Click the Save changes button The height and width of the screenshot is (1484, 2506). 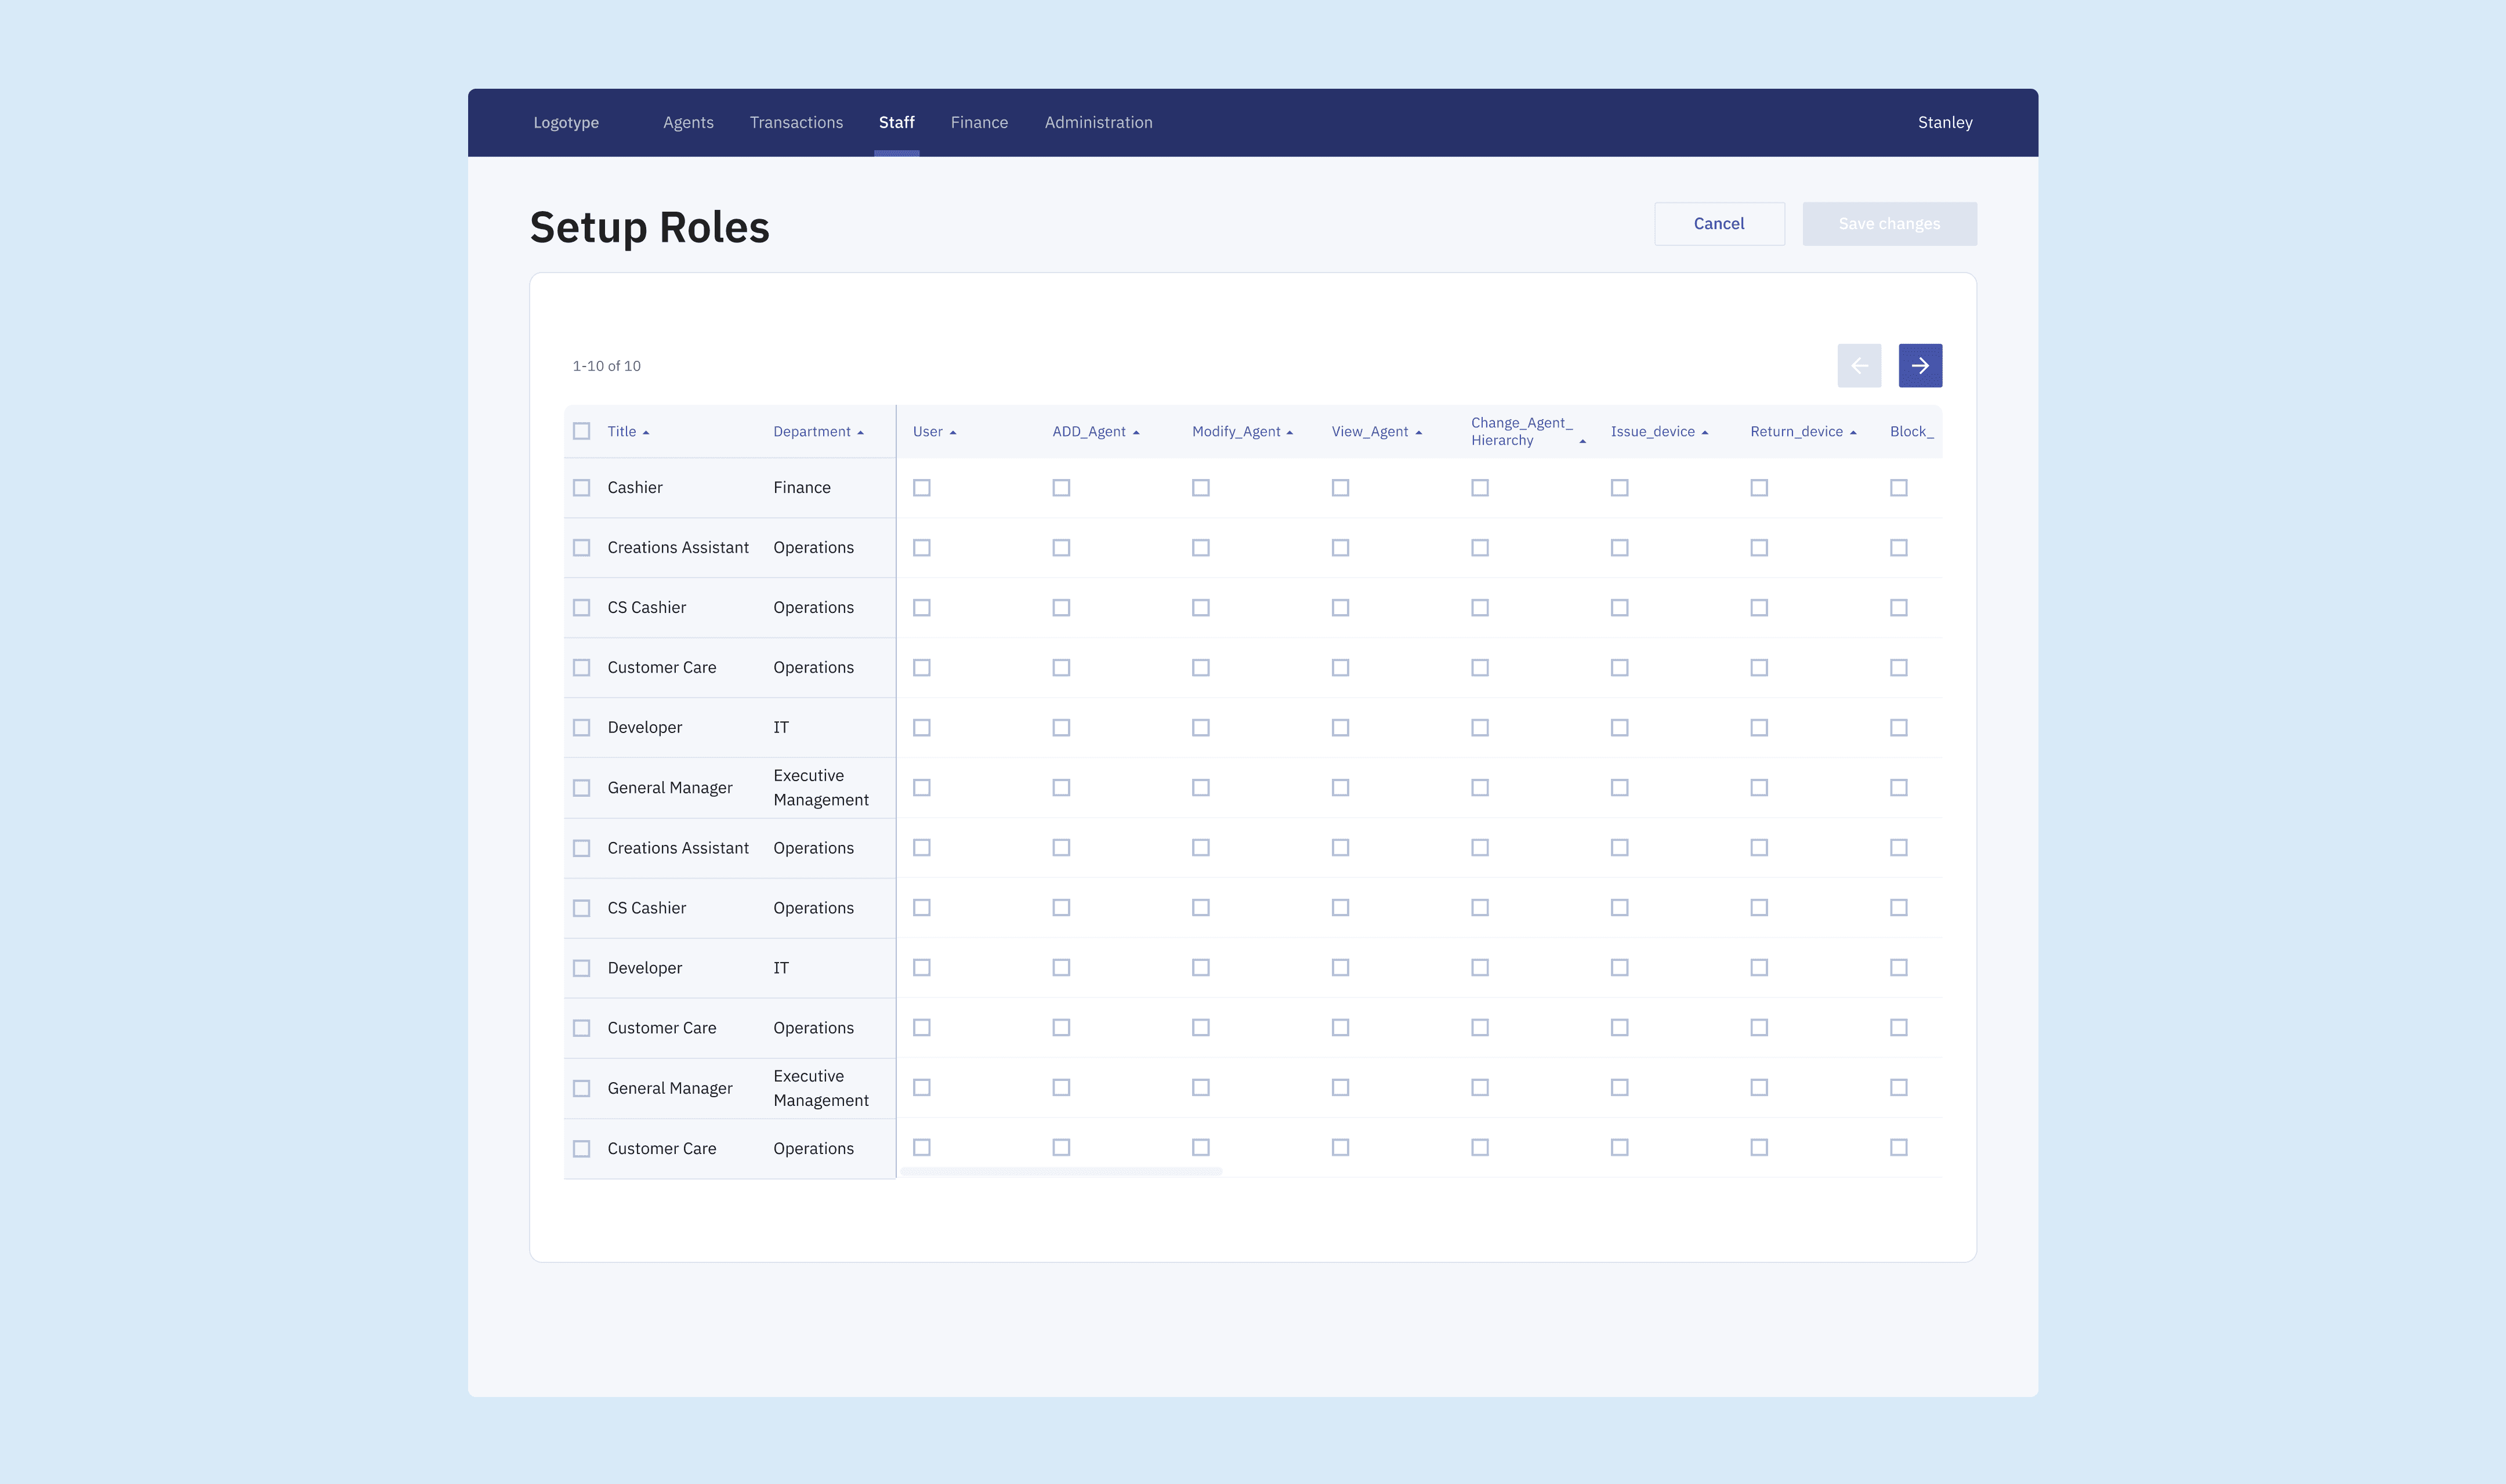coord(1889,224)
